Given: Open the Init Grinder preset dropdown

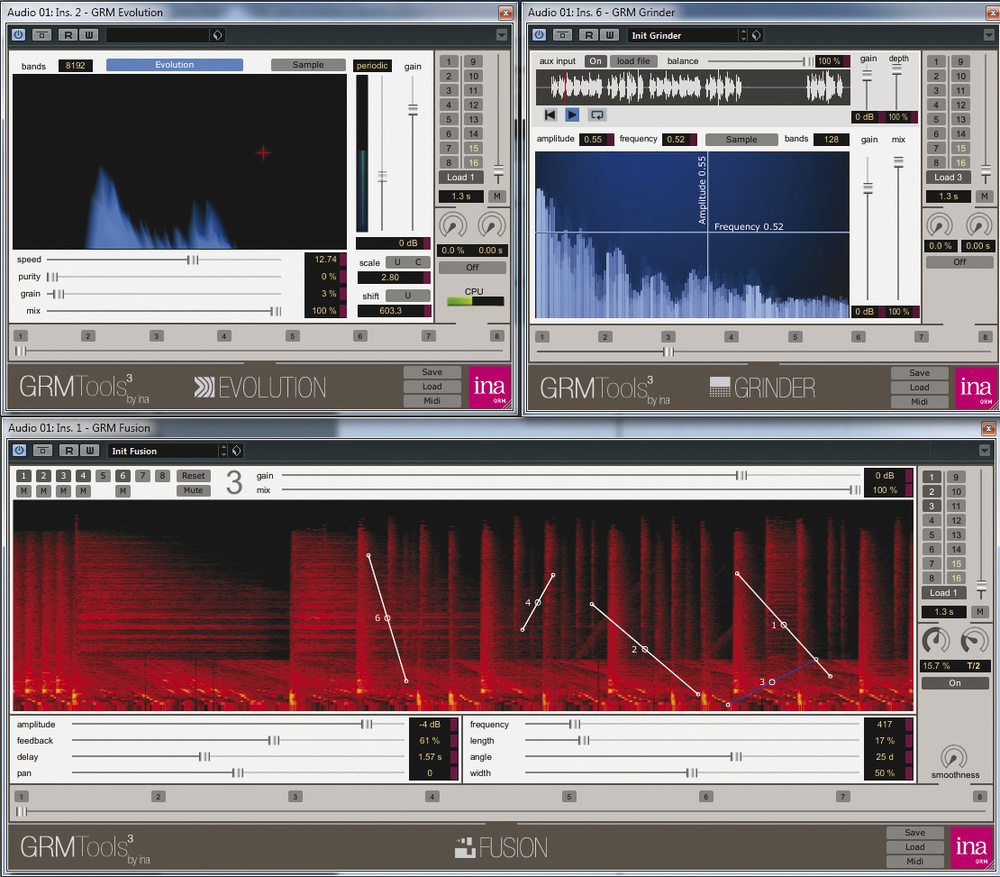Looking at the screenshot, I should pyautogui.click(x=682, y=35).
